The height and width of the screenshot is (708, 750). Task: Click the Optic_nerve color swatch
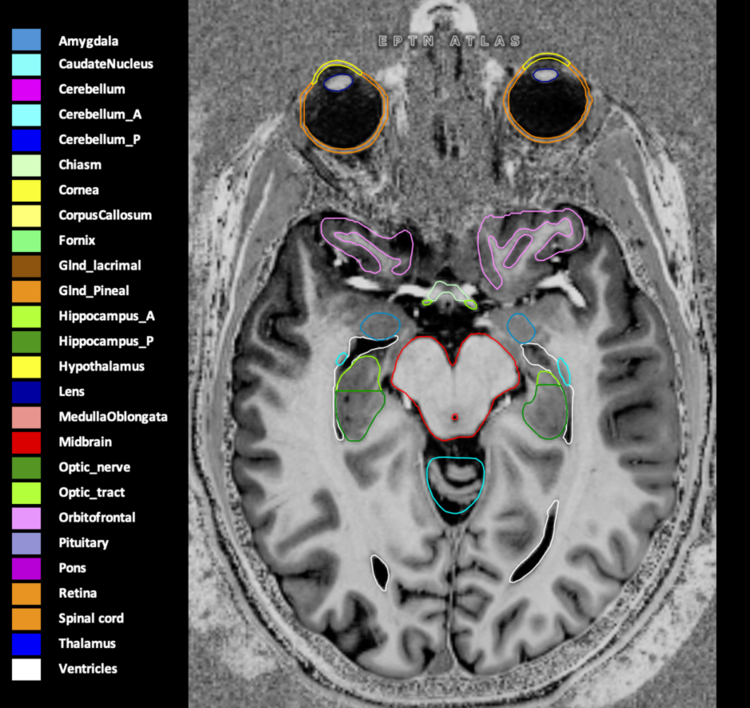pos(26,468)
